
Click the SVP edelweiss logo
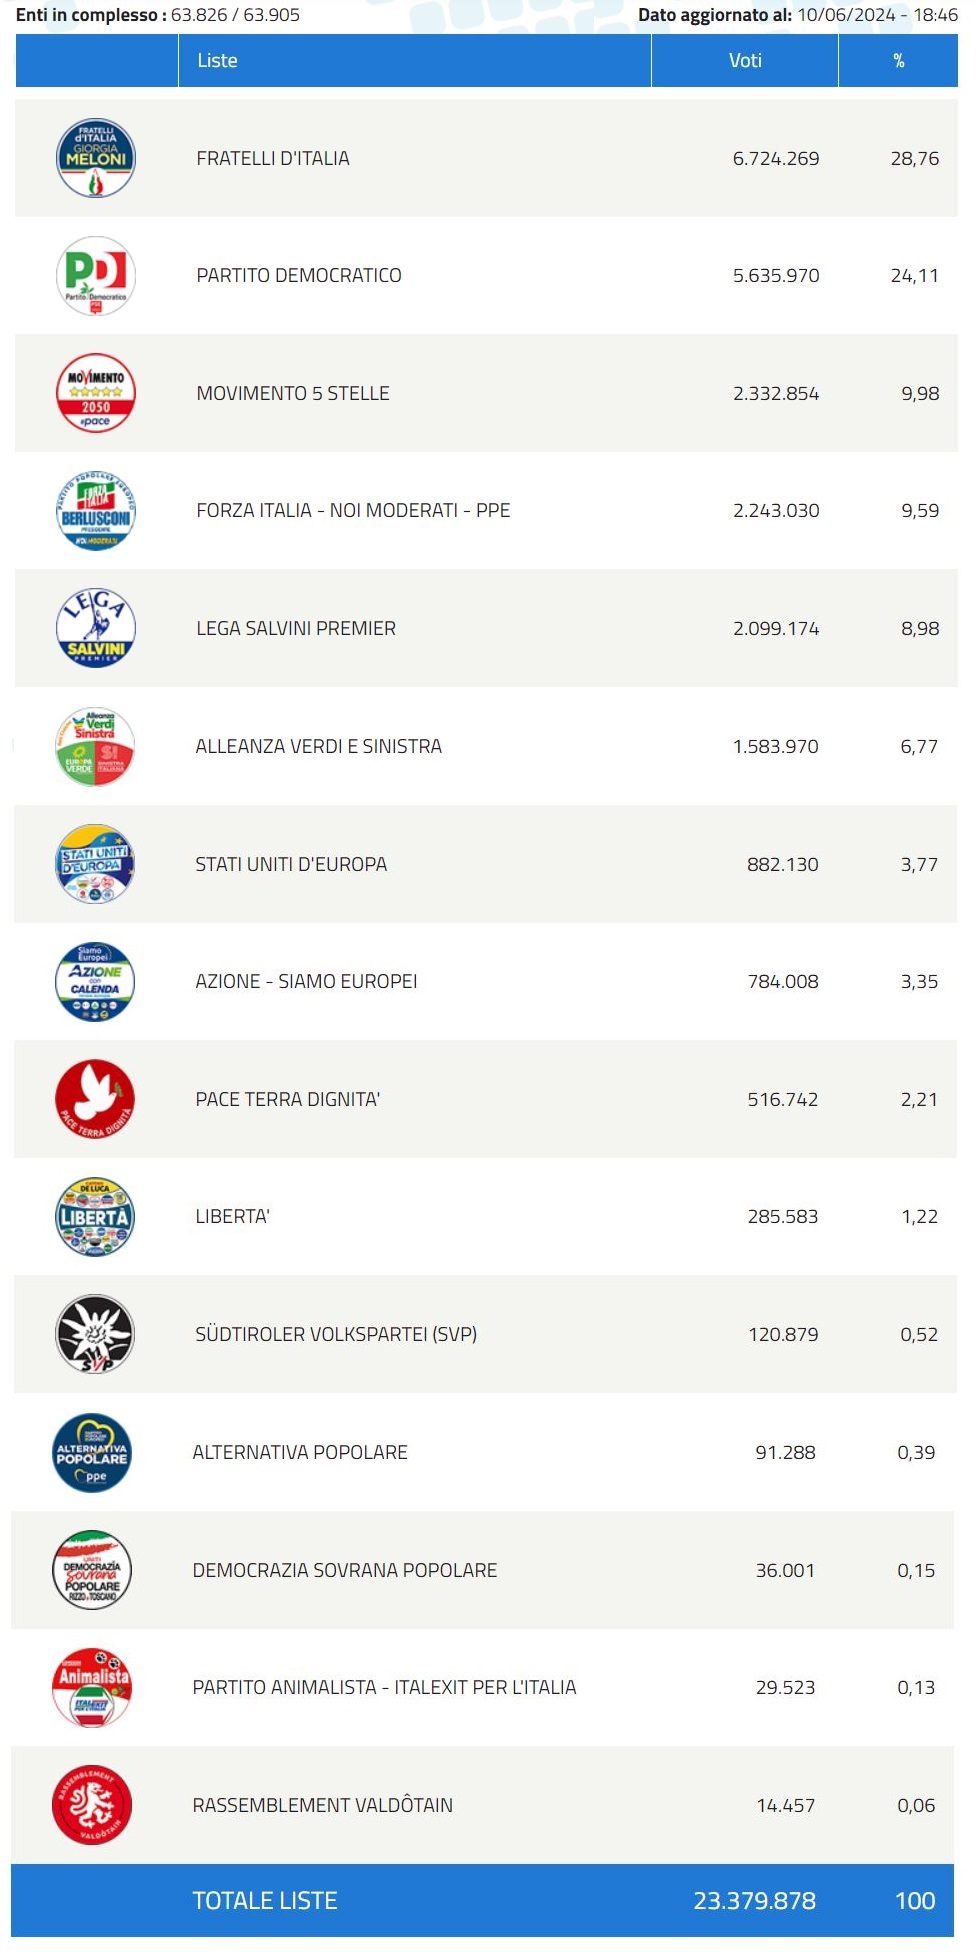[x=95, y=1334]
